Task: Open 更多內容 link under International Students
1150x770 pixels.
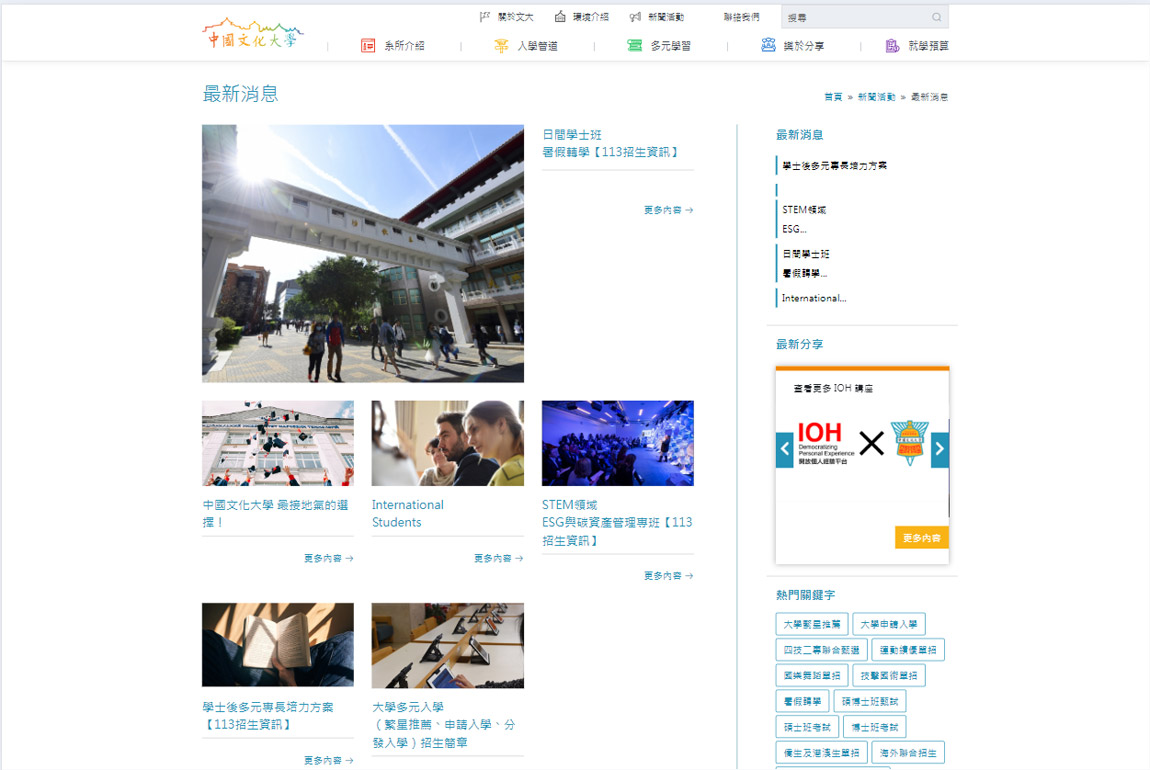Action: click(498, 558)
